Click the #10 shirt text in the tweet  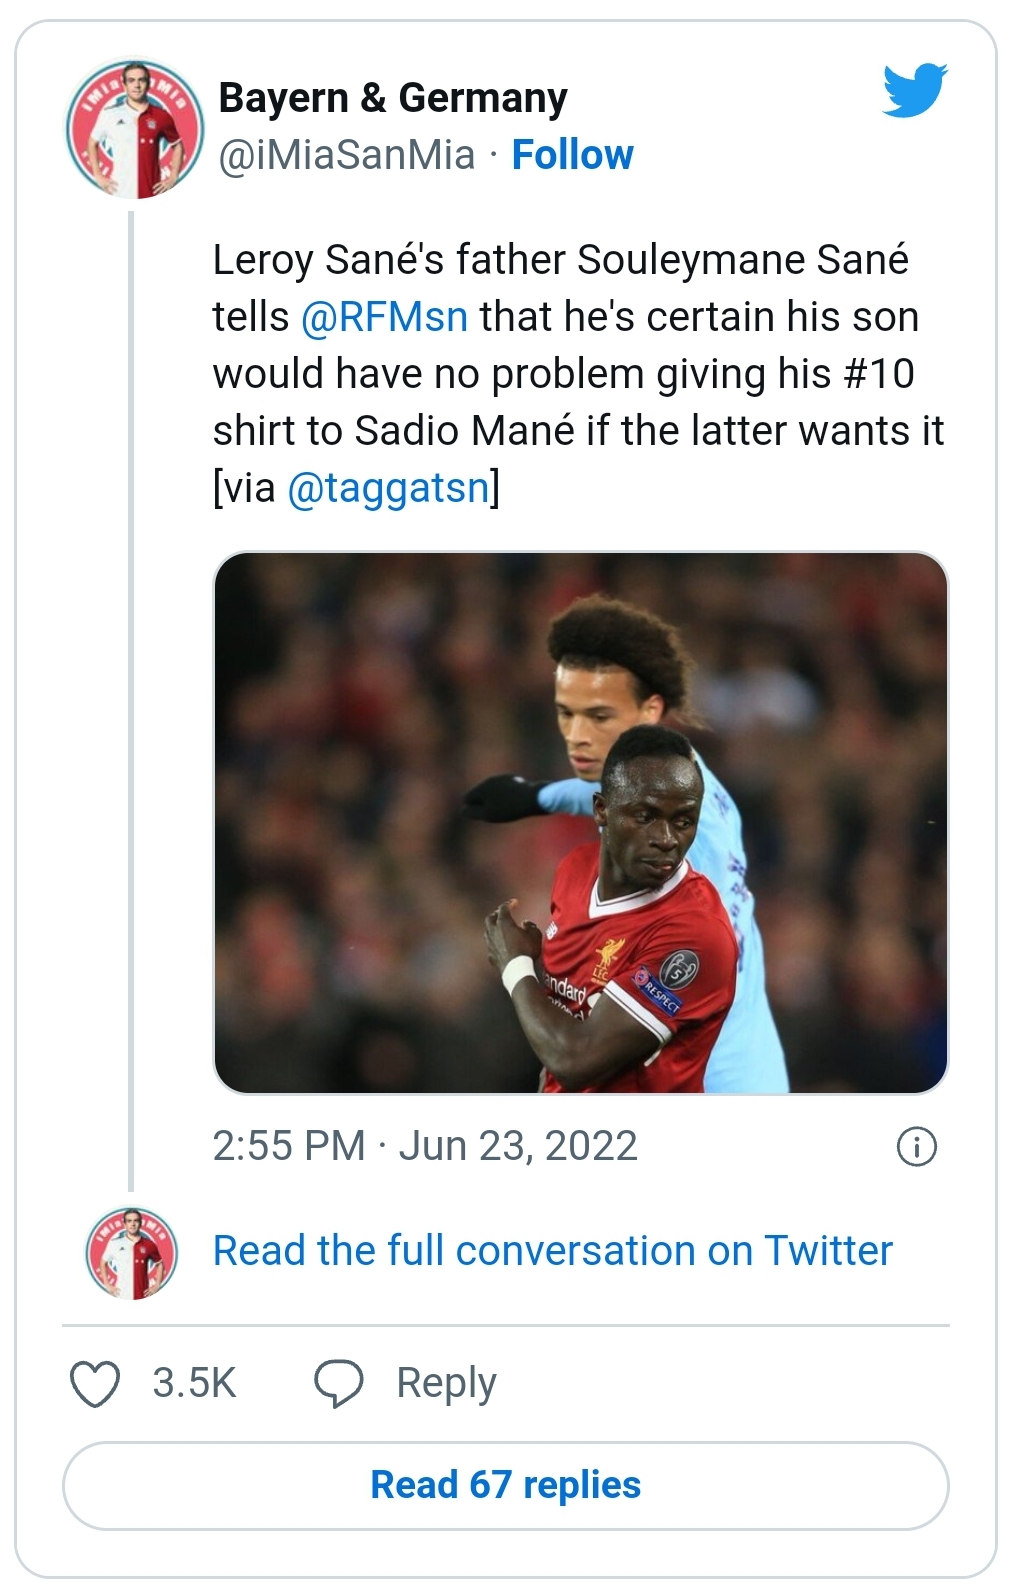[878, 374]
